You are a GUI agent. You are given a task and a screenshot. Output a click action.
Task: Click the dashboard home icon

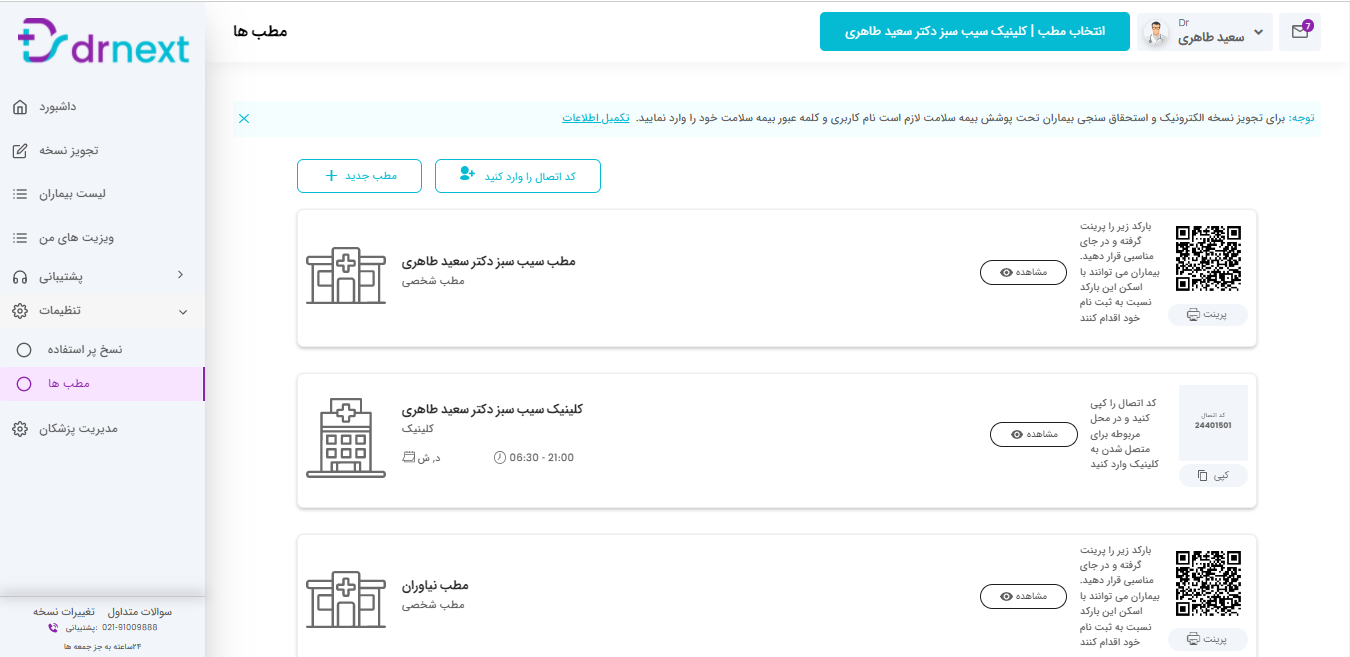point(20,106)
